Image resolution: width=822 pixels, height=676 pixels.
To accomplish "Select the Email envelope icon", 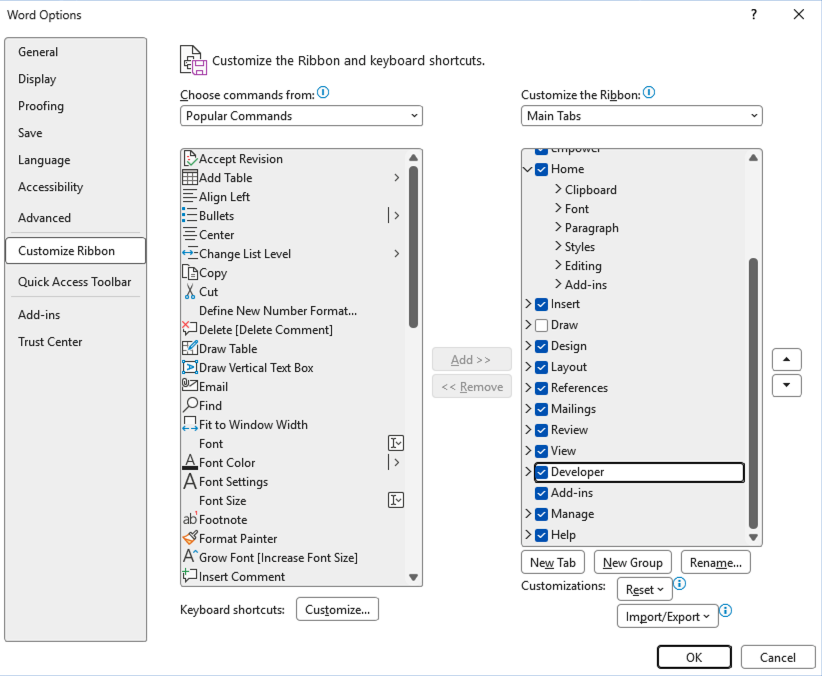I will (190, 386).
